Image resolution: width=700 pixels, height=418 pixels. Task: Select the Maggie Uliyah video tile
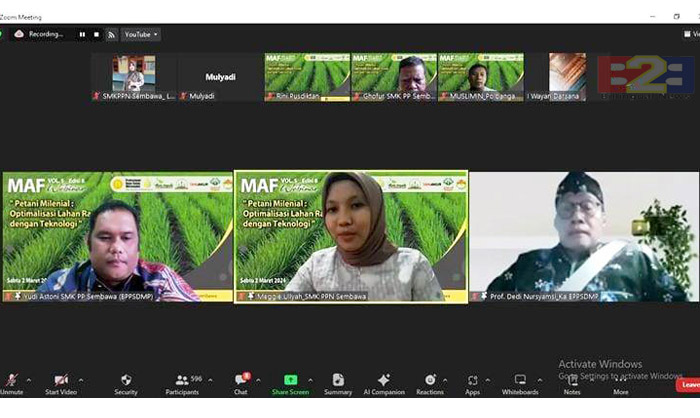tap(351, 237)
